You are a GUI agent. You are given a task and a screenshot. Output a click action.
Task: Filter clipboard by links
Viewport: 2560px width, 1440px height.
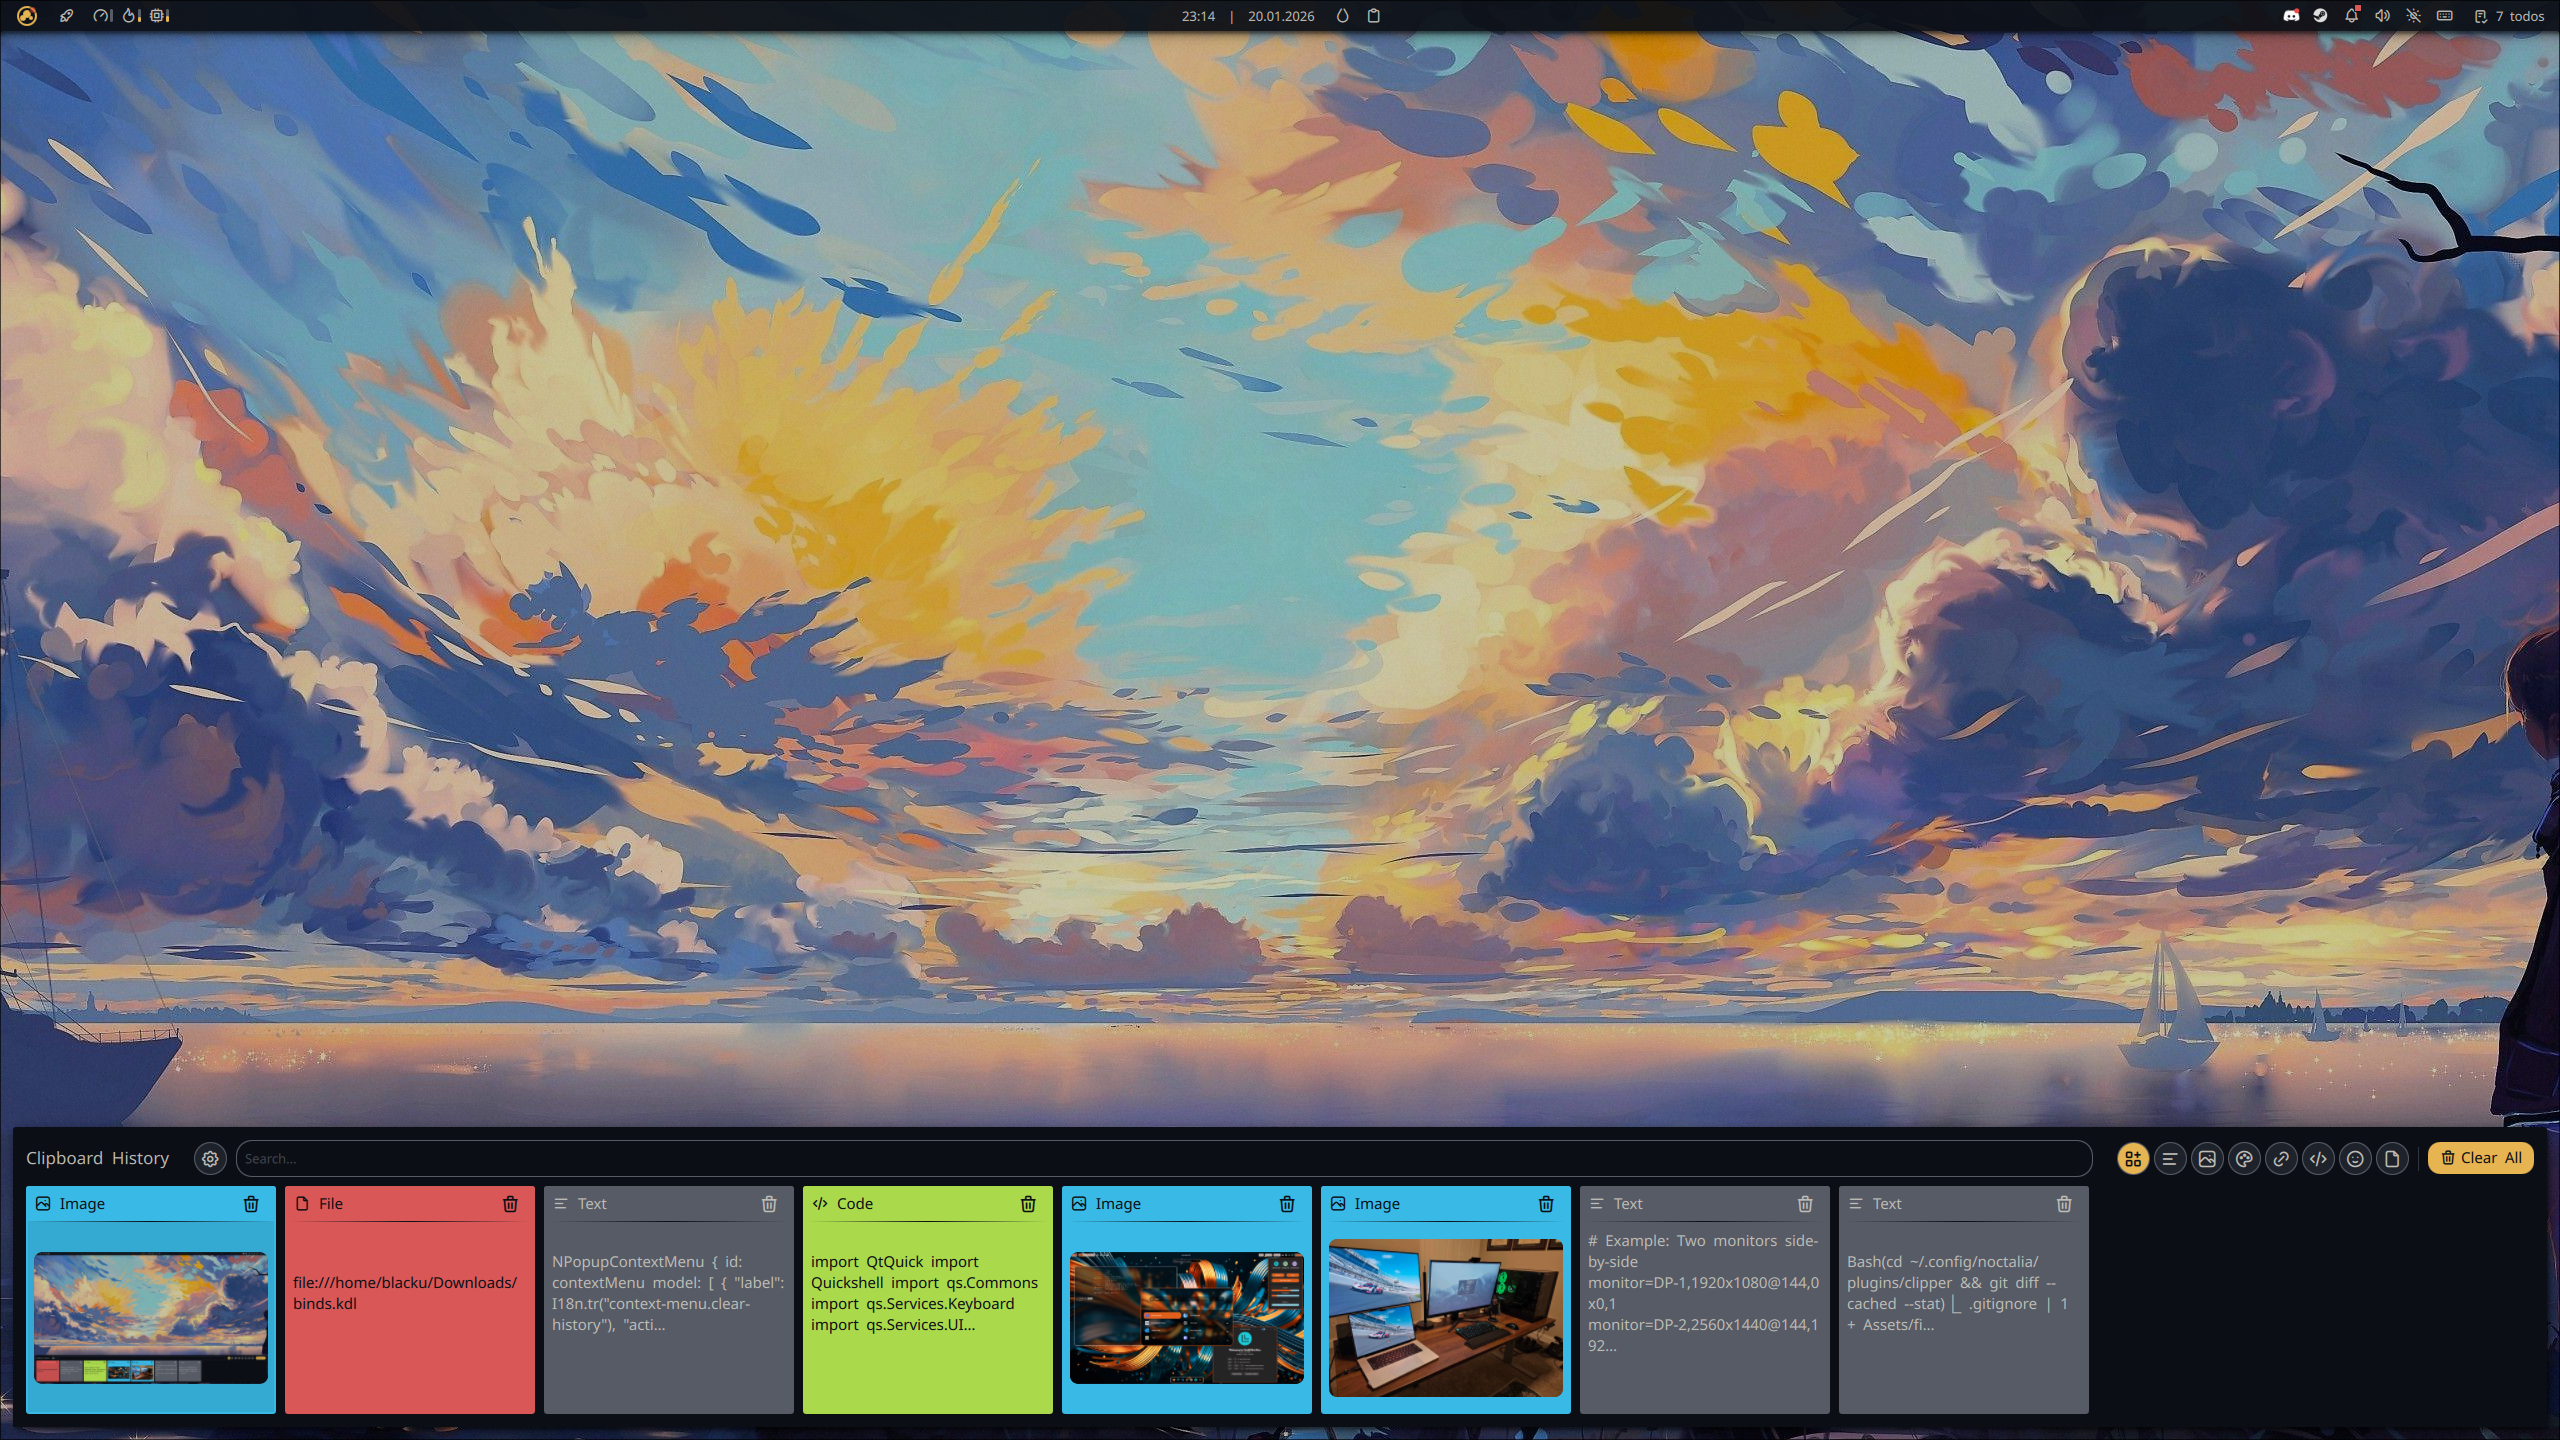(x=2281, y=1158)
